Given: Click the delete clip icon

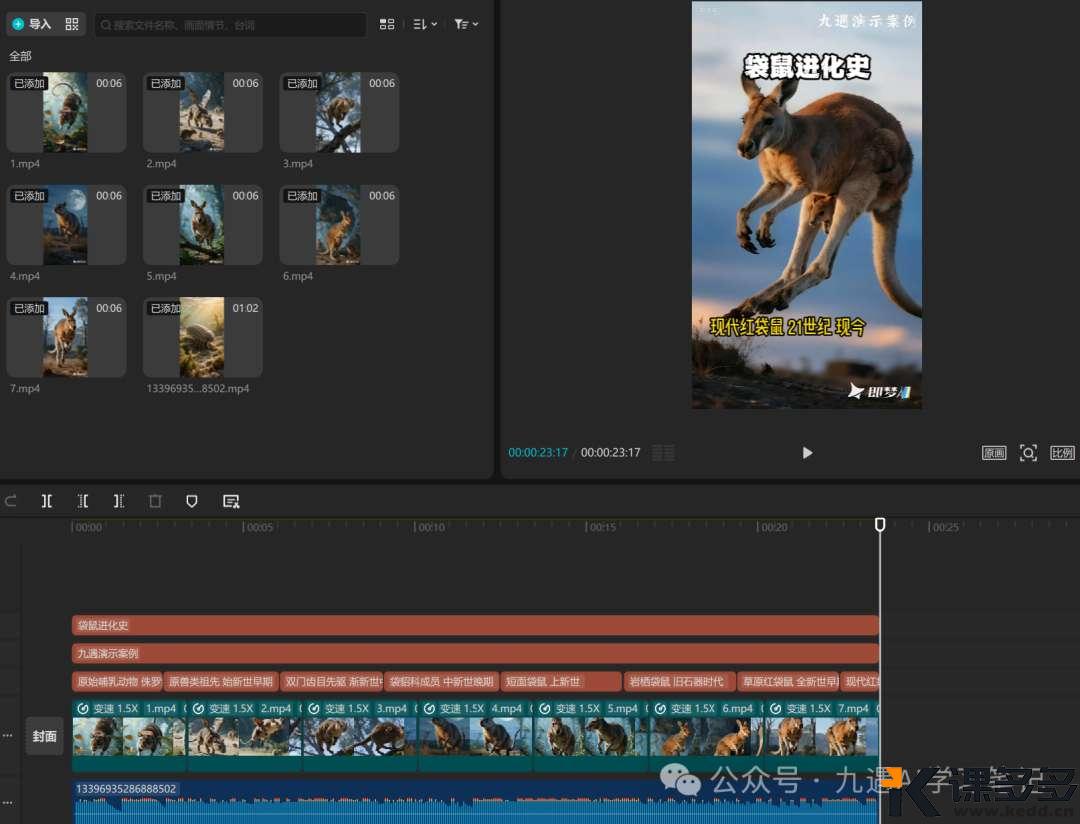Looking at the screenshot, I should tap(156, 501).
